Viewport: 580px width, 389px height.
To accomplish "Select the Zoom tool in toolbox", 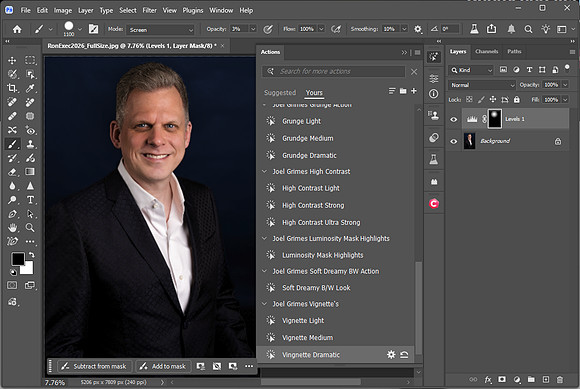I will tap(30, 227).
